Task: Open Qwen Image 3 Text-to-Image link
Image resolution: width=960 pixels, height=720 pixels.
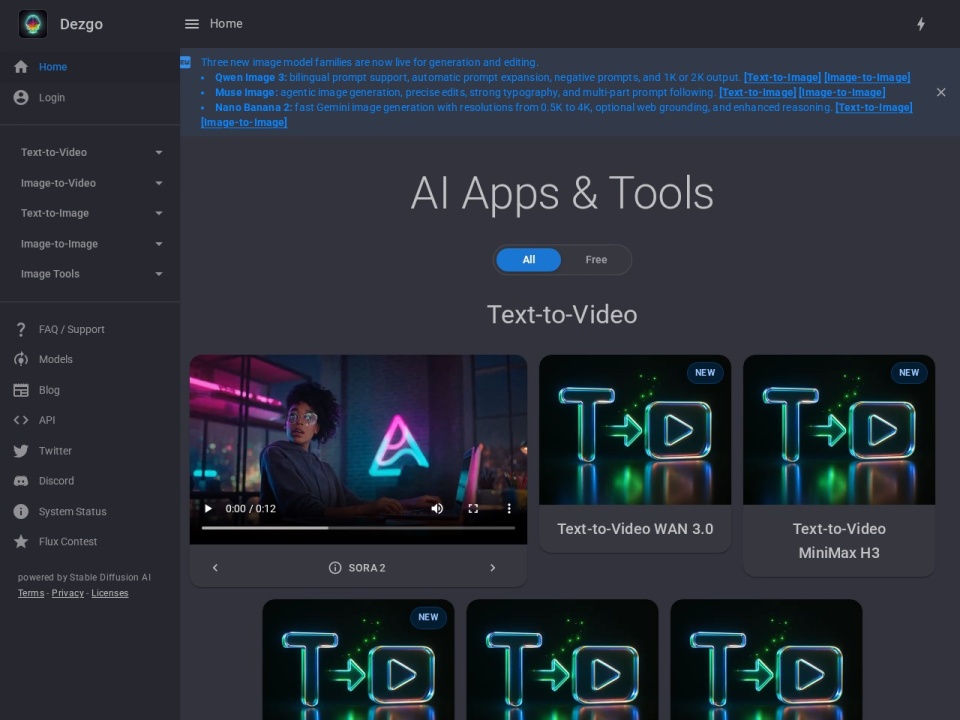Action: 782,77
